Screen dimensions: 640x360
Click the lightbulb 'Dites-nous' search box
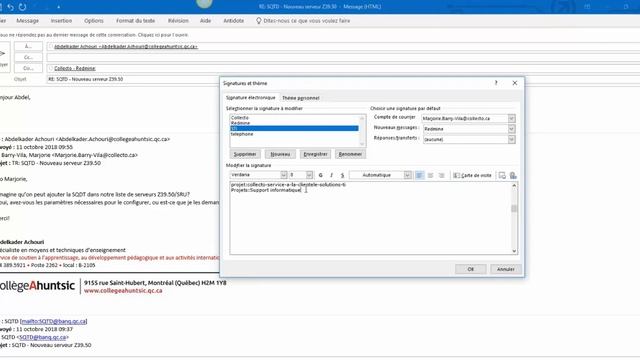[x=303, y=21]
